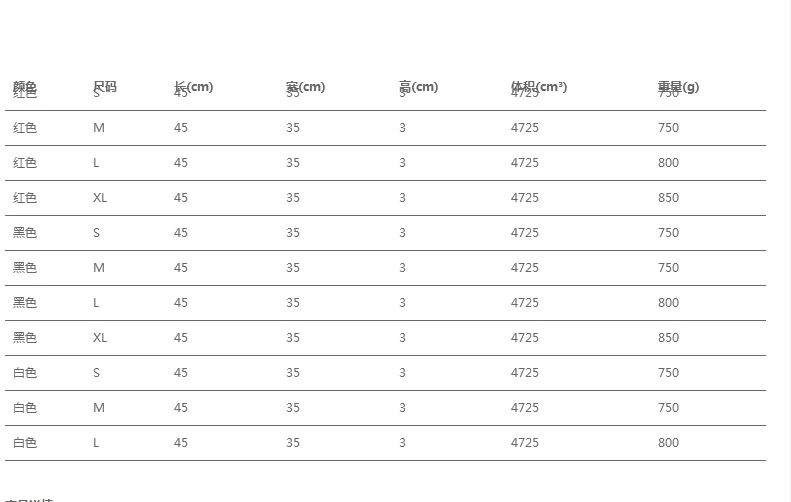The height and width of the screenshot is (502, 791).
Task: Click weight 800 in the 白色 L row
Action: 668,443
